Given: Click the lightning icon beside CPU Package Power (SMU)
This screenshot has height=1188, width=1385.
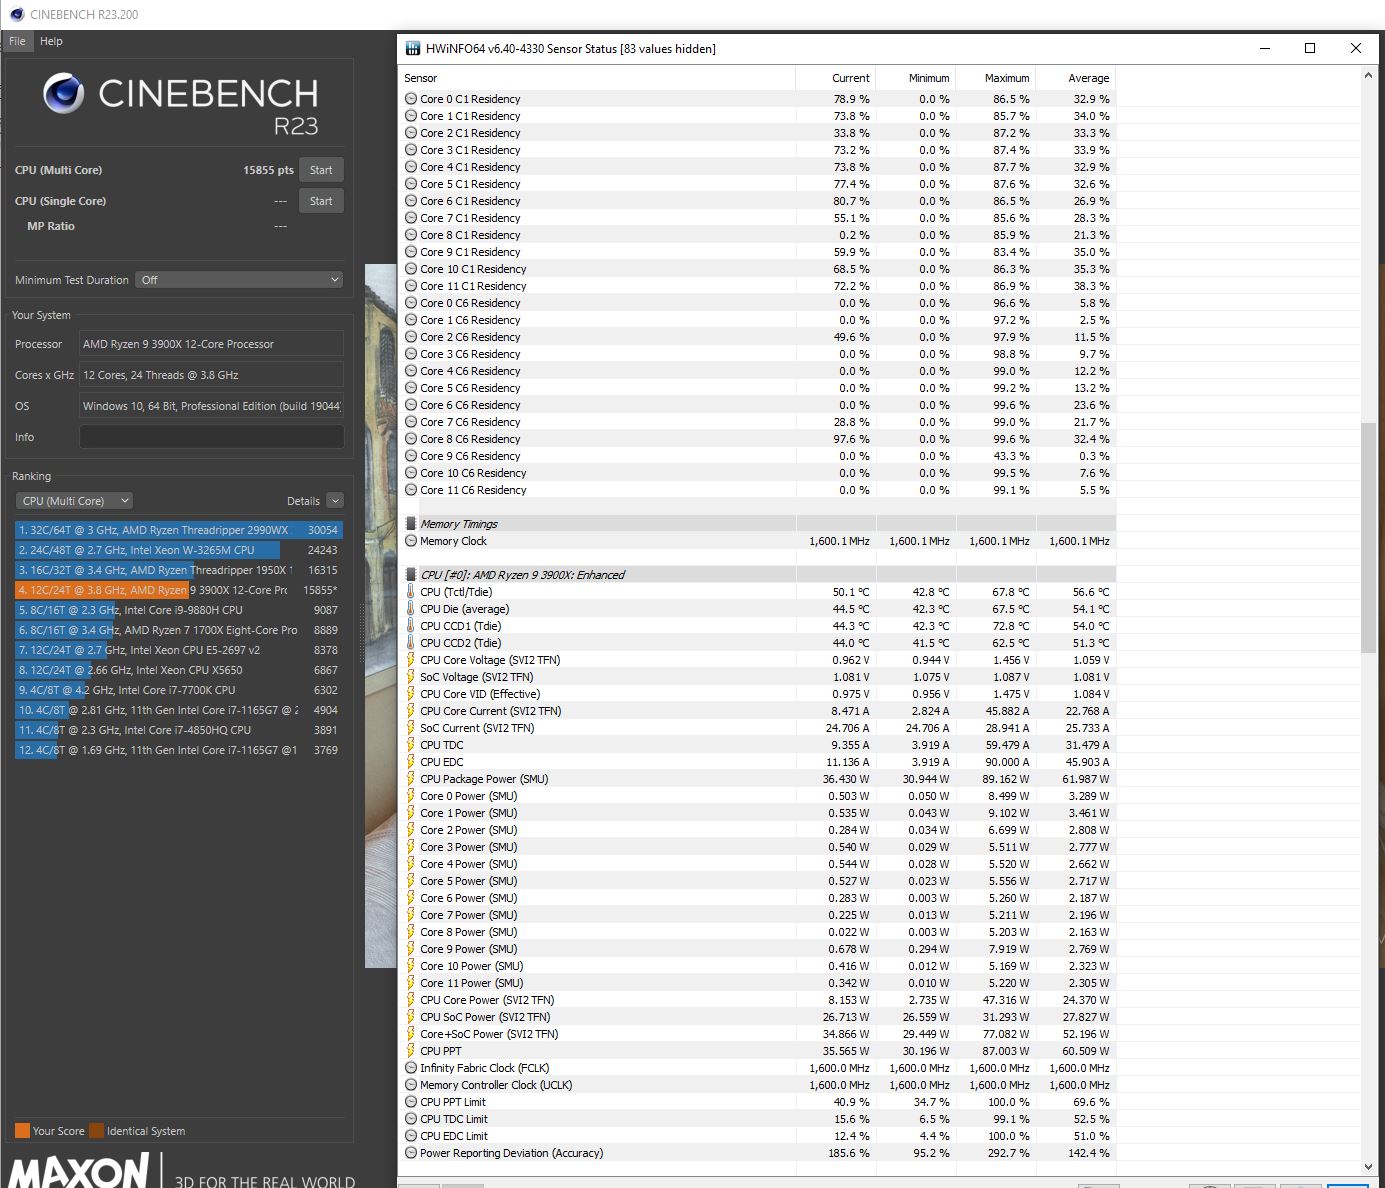Looking at the screenshot, I should (x=410, y=779).
